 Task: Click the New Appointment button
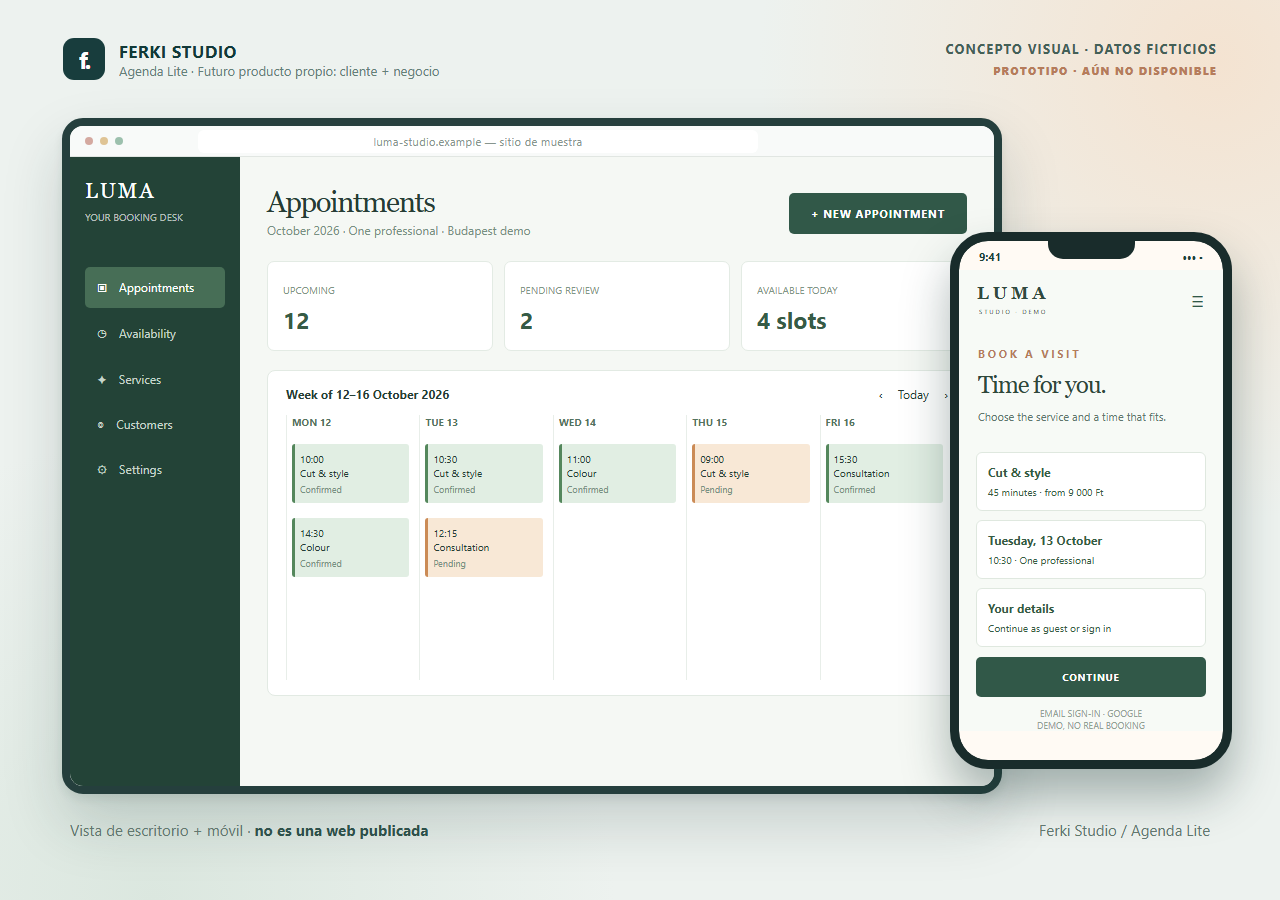click(x=878, y=214)
